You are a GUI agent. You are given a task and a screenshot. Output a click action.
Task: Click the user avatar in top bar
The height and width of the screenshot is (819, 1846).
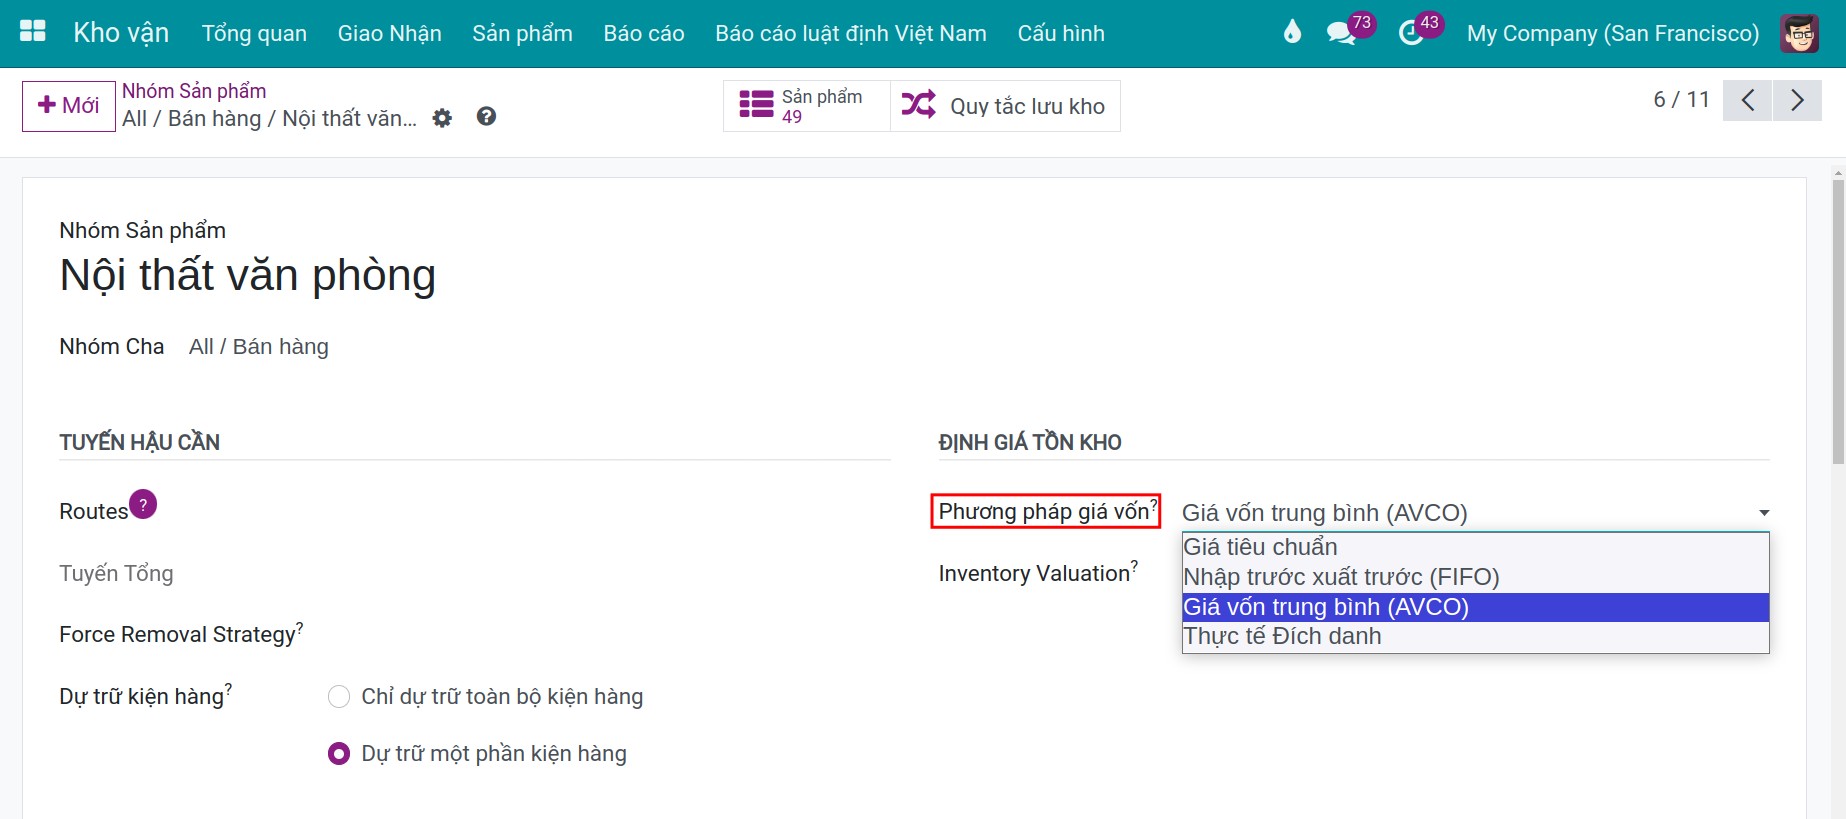point(1799,33)
